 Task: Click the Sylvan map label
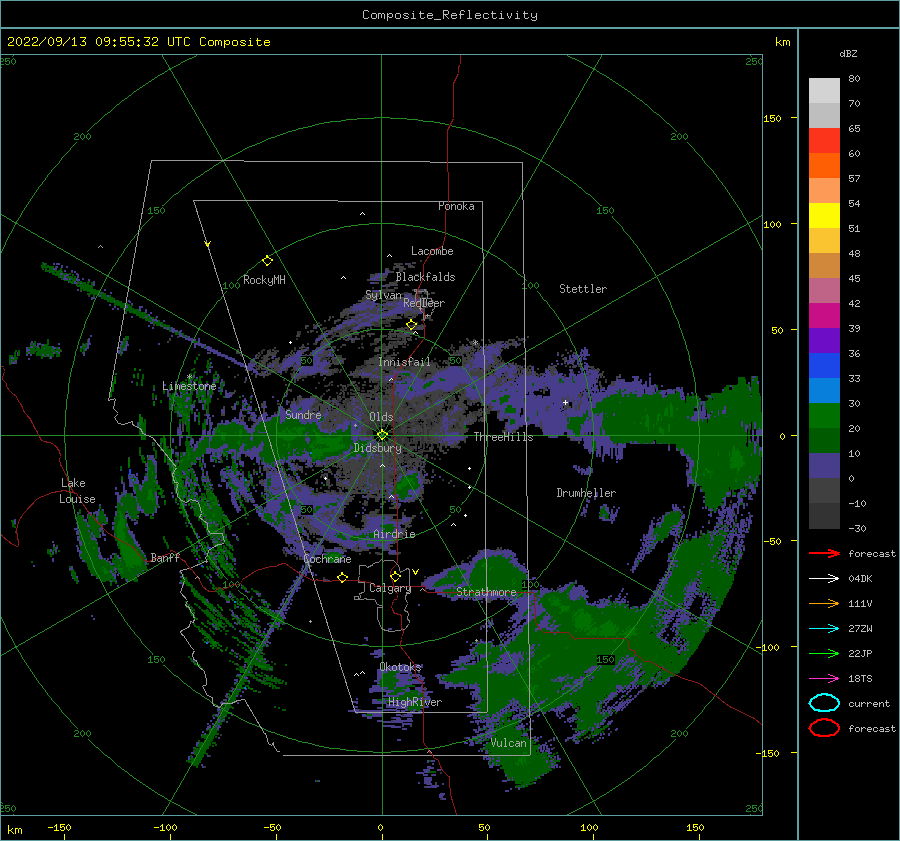point(383,295)
